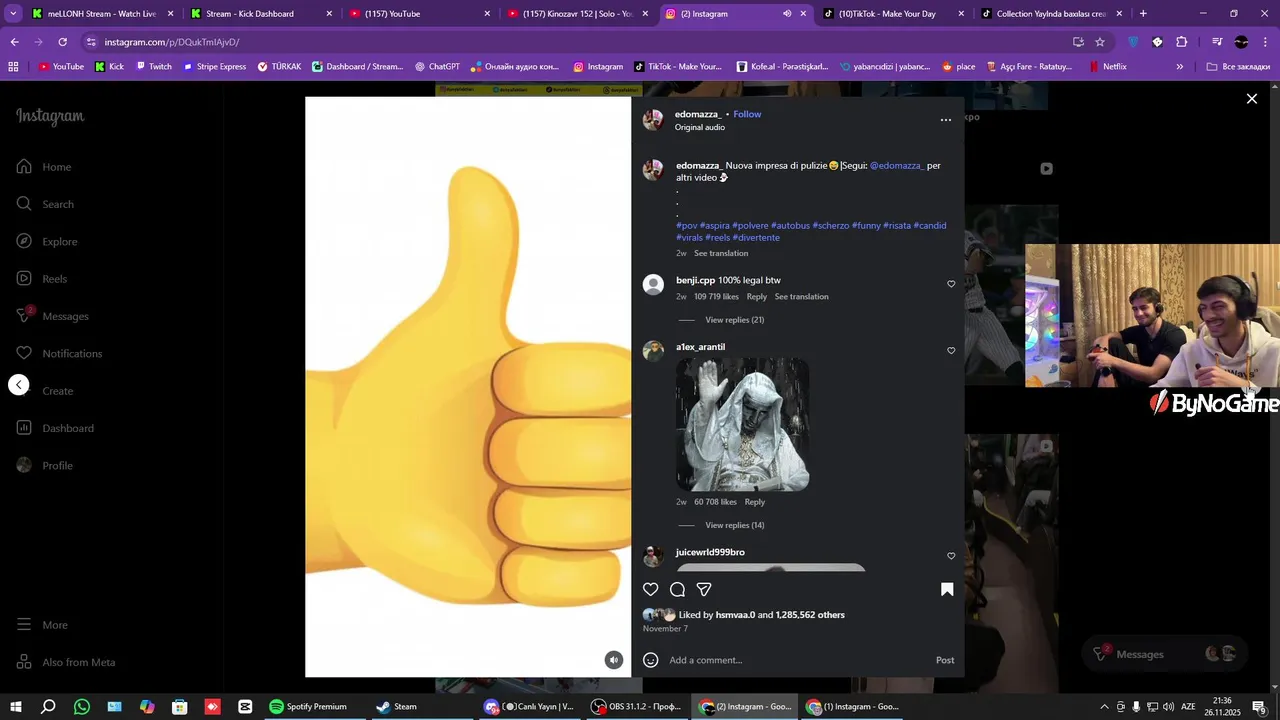Open browser extensions puzzle icon
Viewport: 1280px width, 720px height.
click(1181, 42)
